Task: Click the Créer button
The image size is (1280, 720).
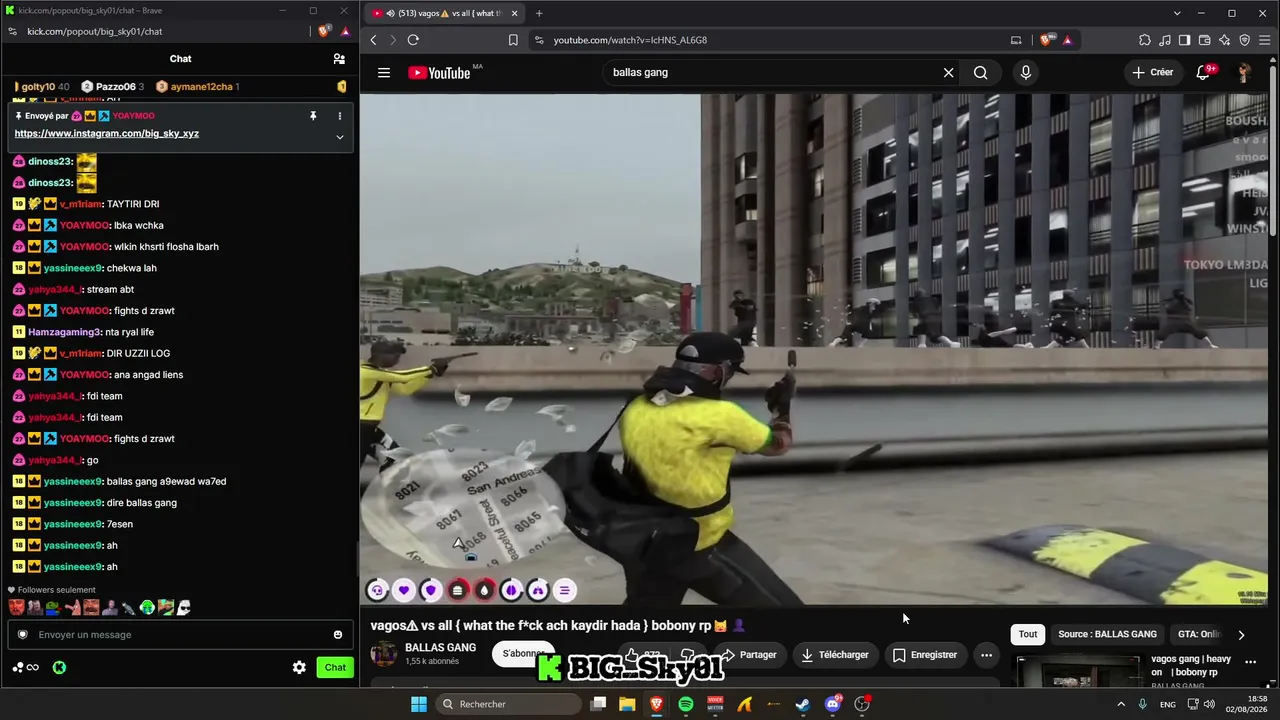Action: click(x=1152, y=72)
